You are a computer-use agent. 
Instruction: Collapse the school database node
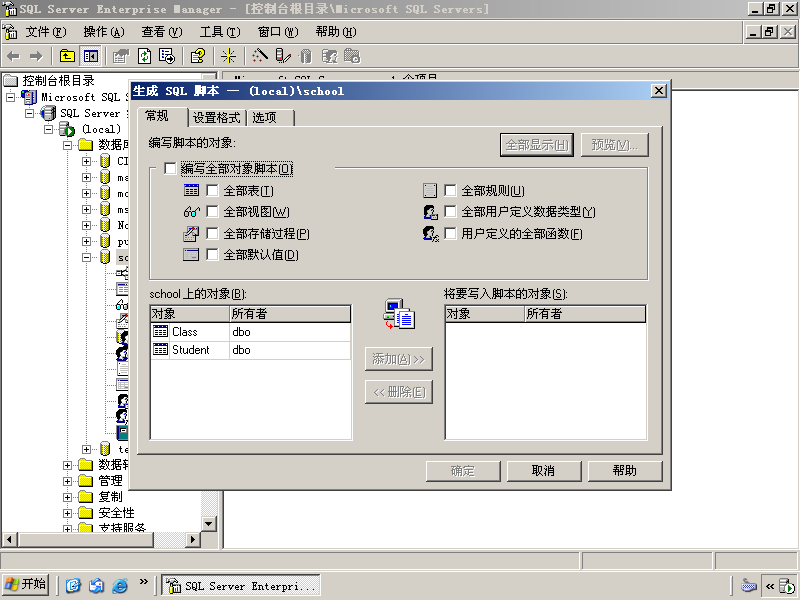coord(87,257)
